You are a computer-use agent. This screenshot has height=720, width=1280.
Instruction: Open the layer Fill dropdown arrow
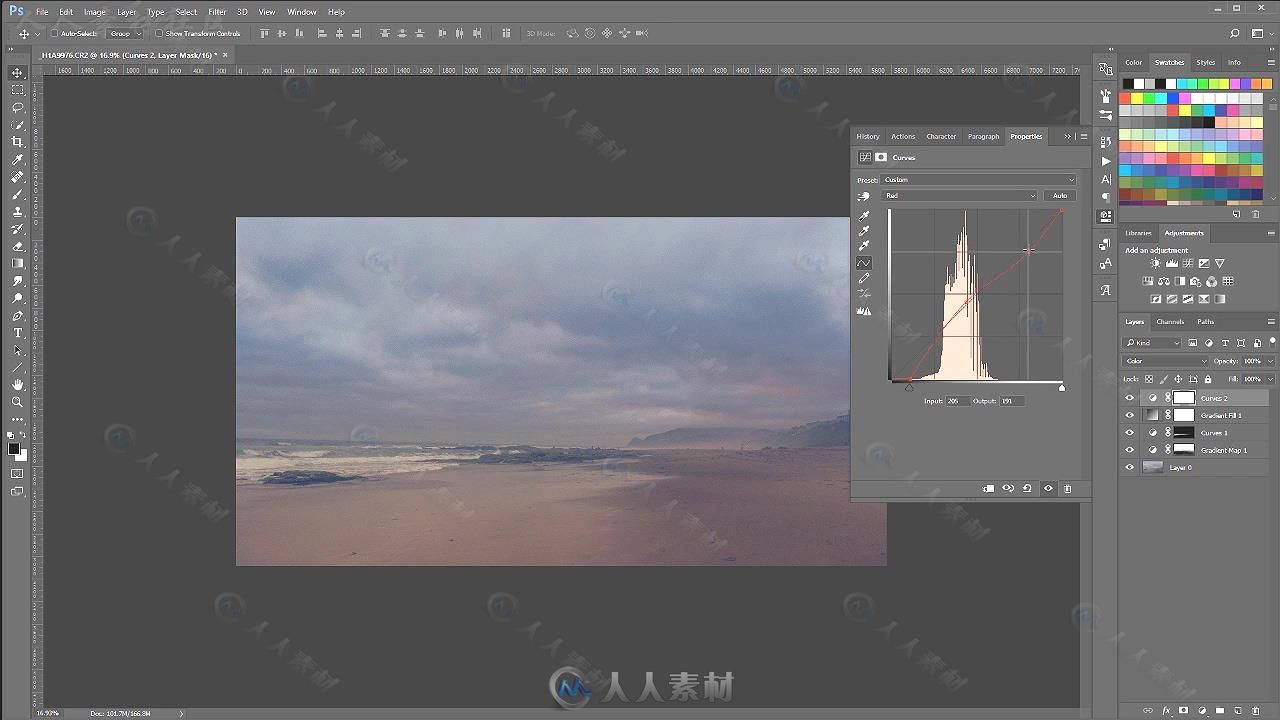[1270, 379]
